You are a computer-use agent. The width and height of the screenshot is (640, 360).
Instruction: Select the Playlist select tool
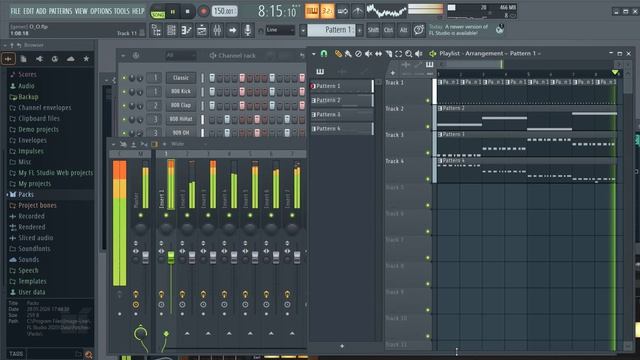(x=398, y=53)
